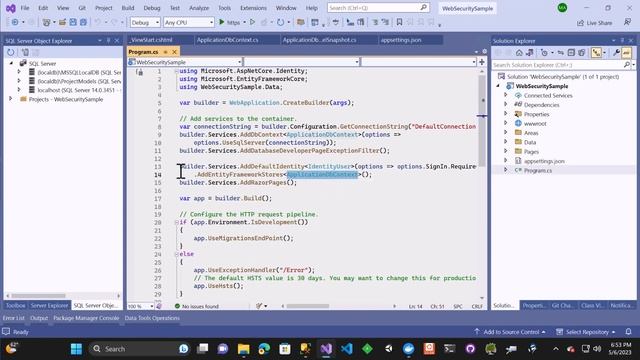This screenshot has height=360, width=640.
Task: Toggle Track Active Item button in Solution Explorer
Action: click(x=596, y=53)
